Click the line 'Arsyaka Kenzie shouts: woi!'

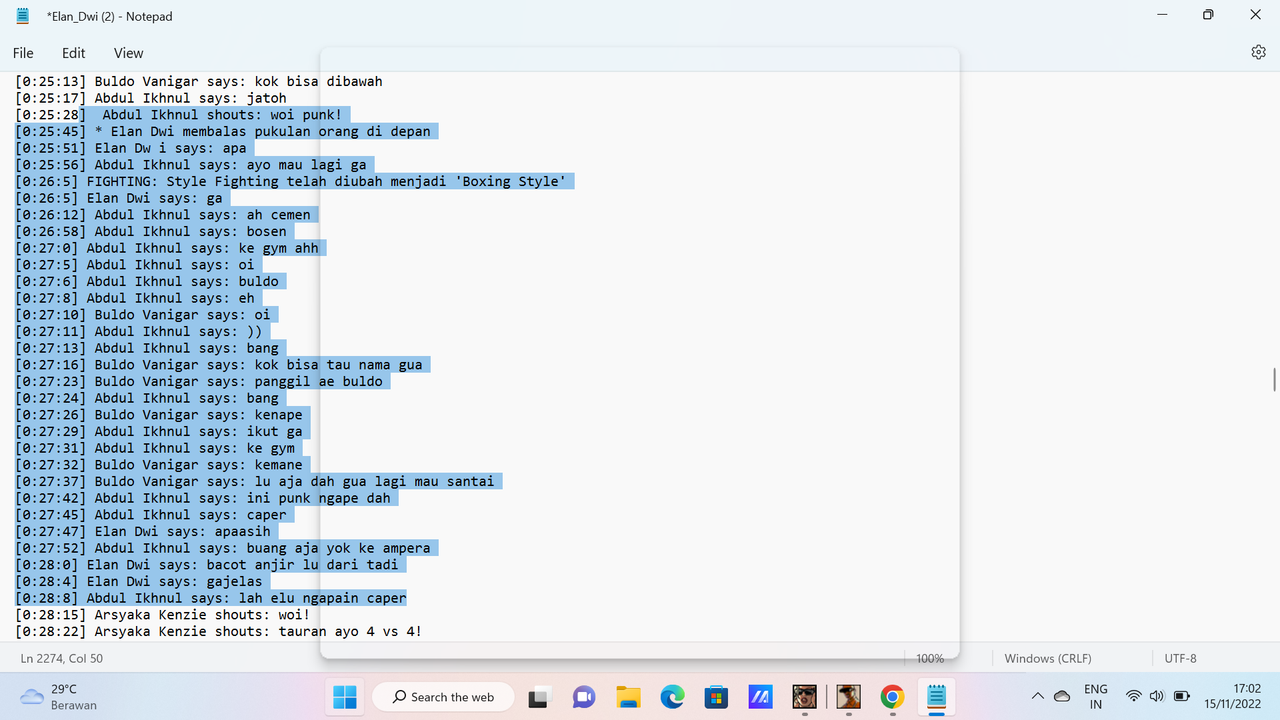coord(163,615)
